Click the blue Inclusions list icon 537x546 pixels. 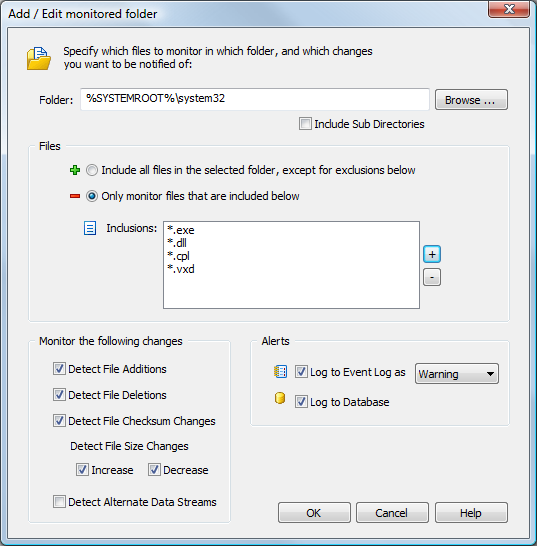pyautogui.click(x=90, y=228)
